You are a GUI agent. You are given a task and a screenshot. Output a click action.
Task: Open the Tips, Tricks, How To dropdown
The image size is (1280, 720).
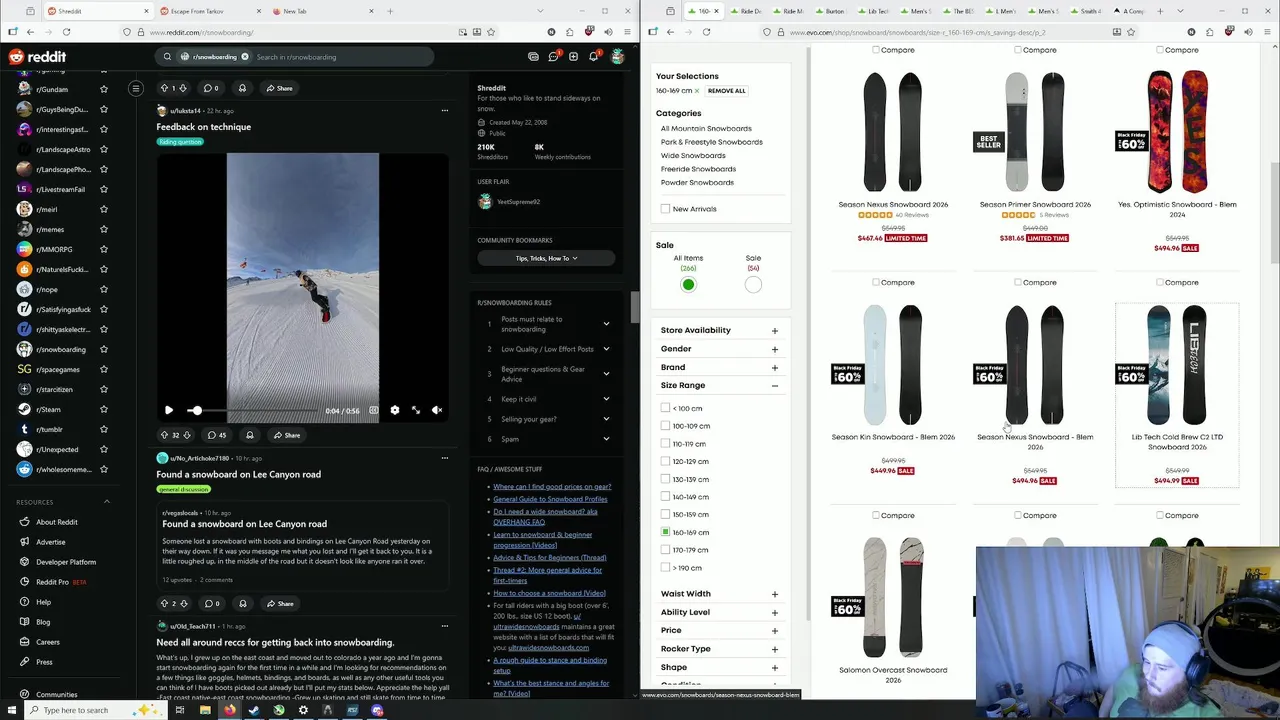[x=546, y=258]
